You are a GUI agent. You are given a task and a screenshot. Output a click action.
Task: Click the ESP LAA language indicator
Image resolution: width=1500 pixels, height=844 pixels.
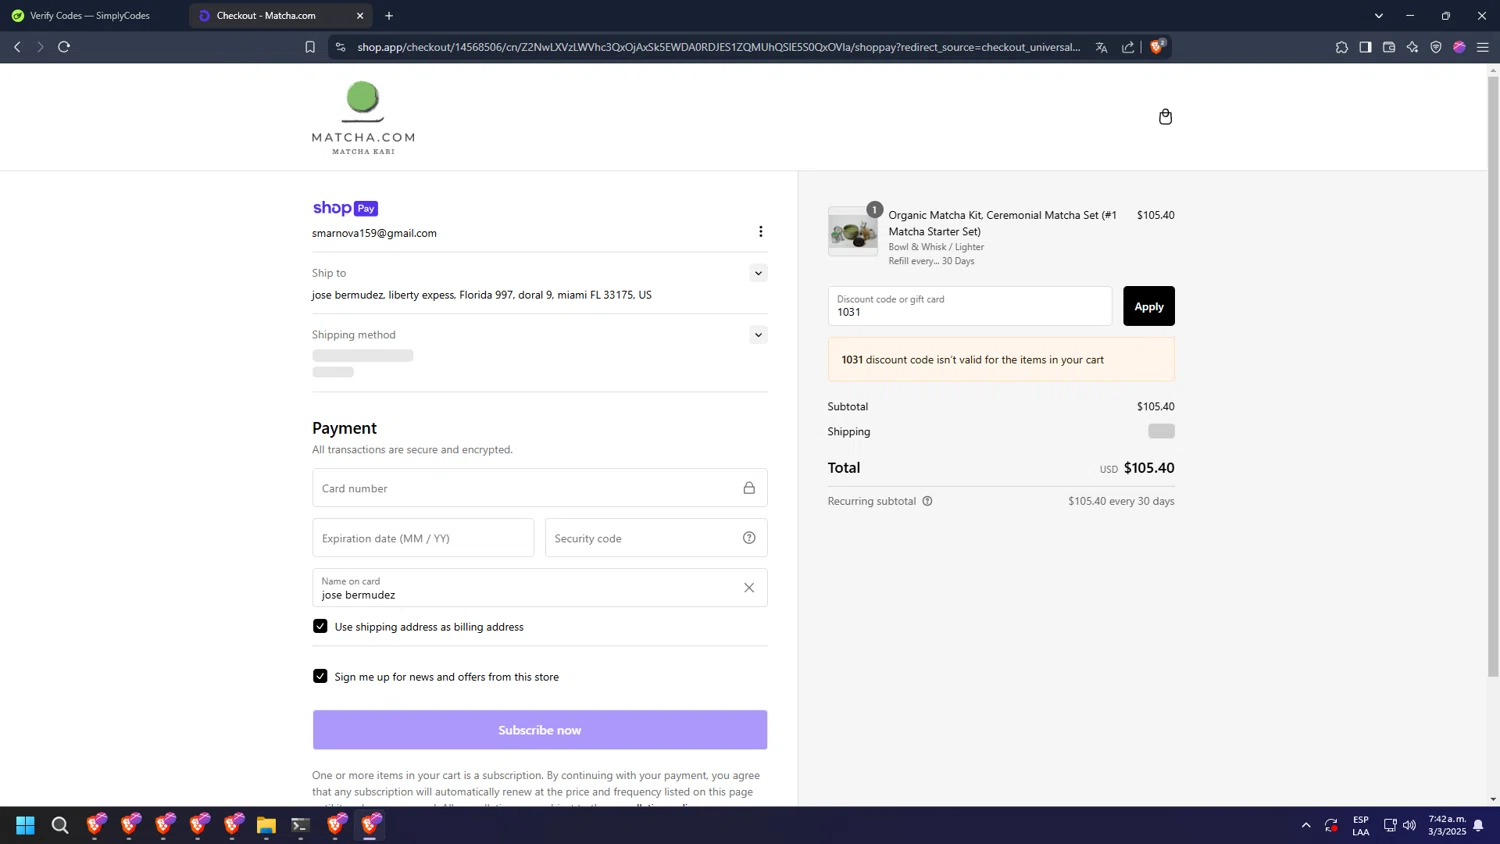click(x=1361, y=825)
